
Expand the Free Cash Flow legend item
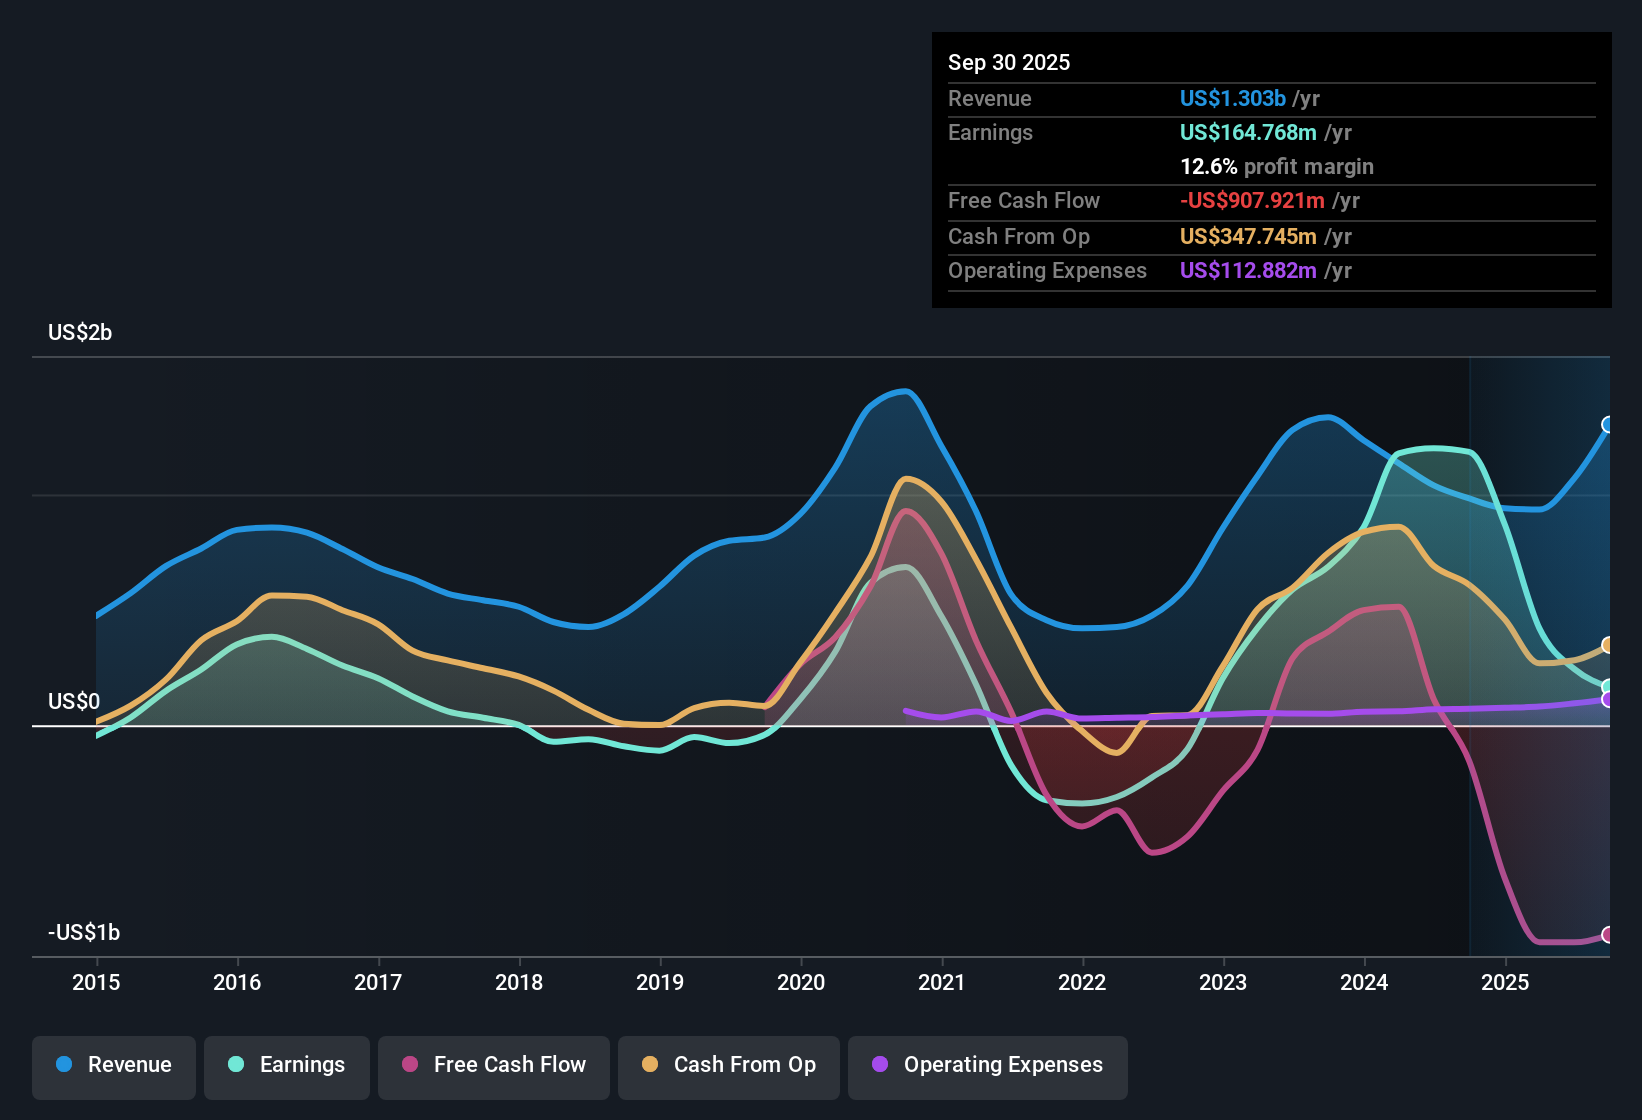coord(493,1065)
